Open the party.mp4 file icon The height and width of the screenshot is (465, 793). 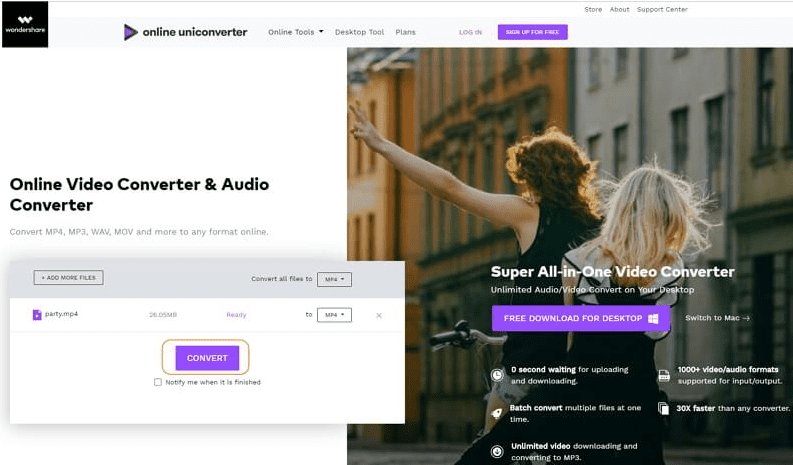pos(37,315)
